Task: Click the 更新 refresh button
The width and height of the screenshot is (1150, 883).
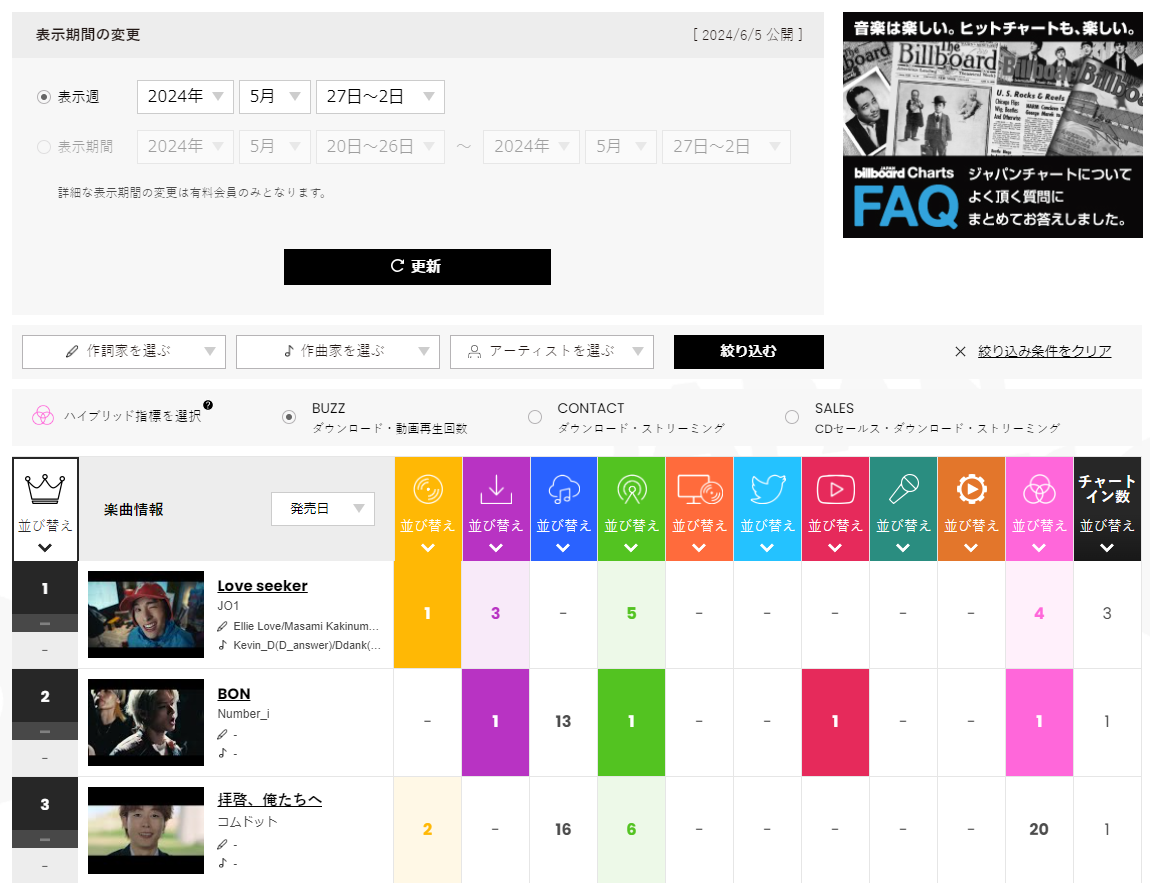Action: 417,267
